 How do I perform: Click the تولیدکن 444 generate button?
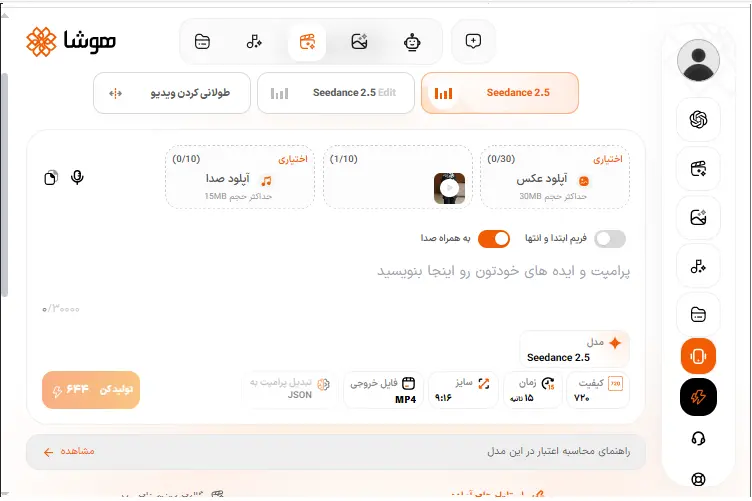(x=91, y=390)
